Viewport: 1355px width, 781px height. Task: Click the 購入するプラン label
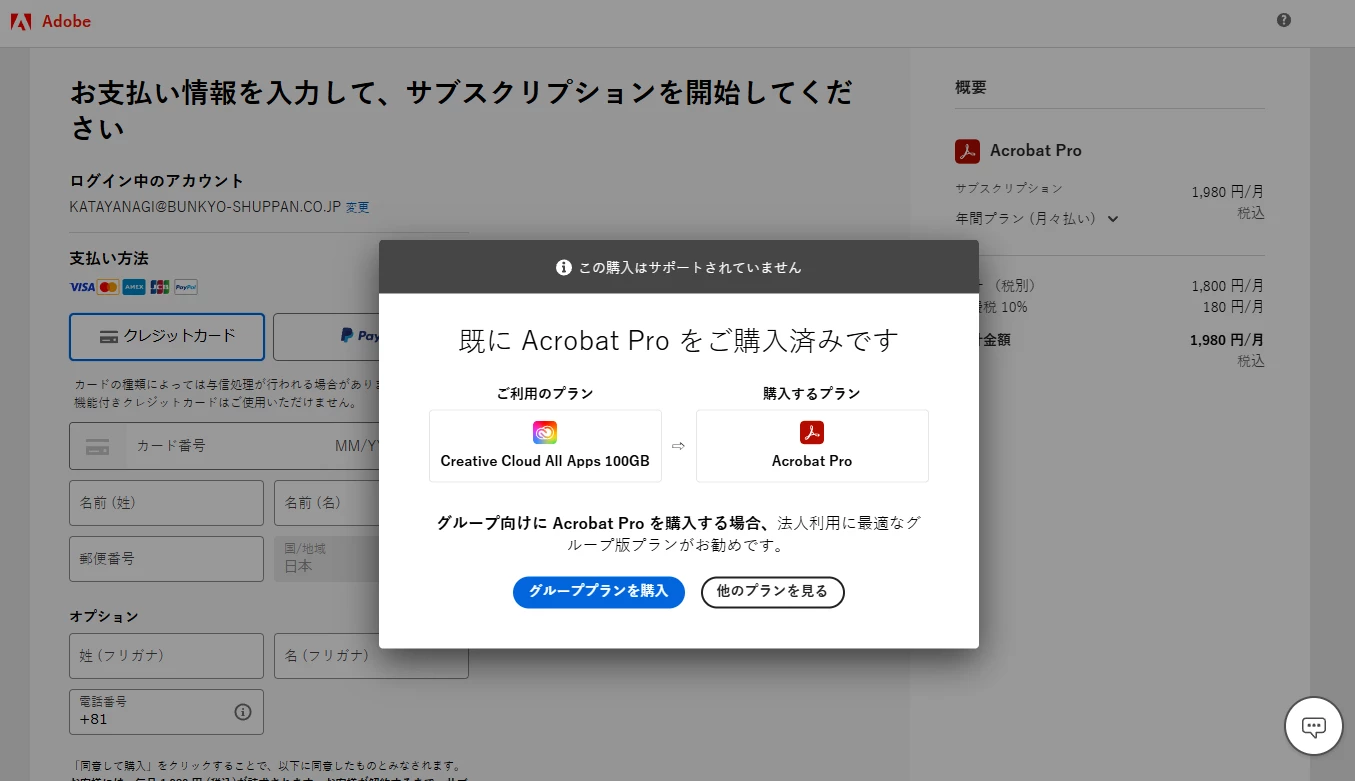pos(812,394)
